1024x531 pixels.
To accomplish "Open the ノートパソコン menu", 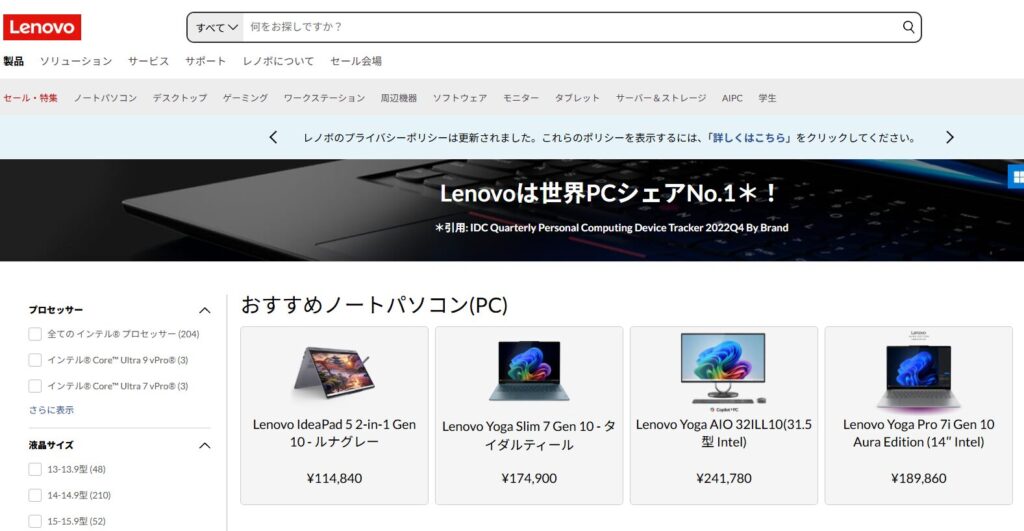I will click(105, 98).
